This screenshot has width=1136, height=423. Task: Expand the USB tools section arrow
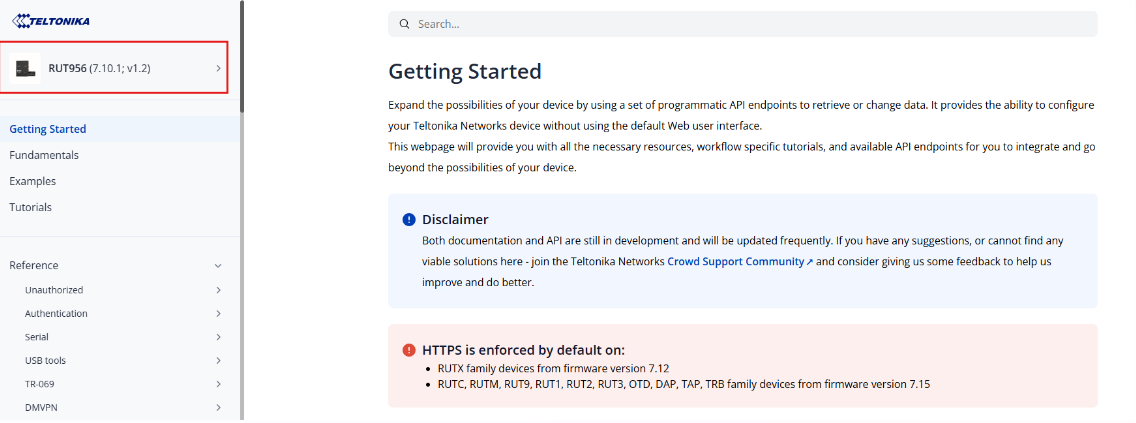tap(218, 361)
